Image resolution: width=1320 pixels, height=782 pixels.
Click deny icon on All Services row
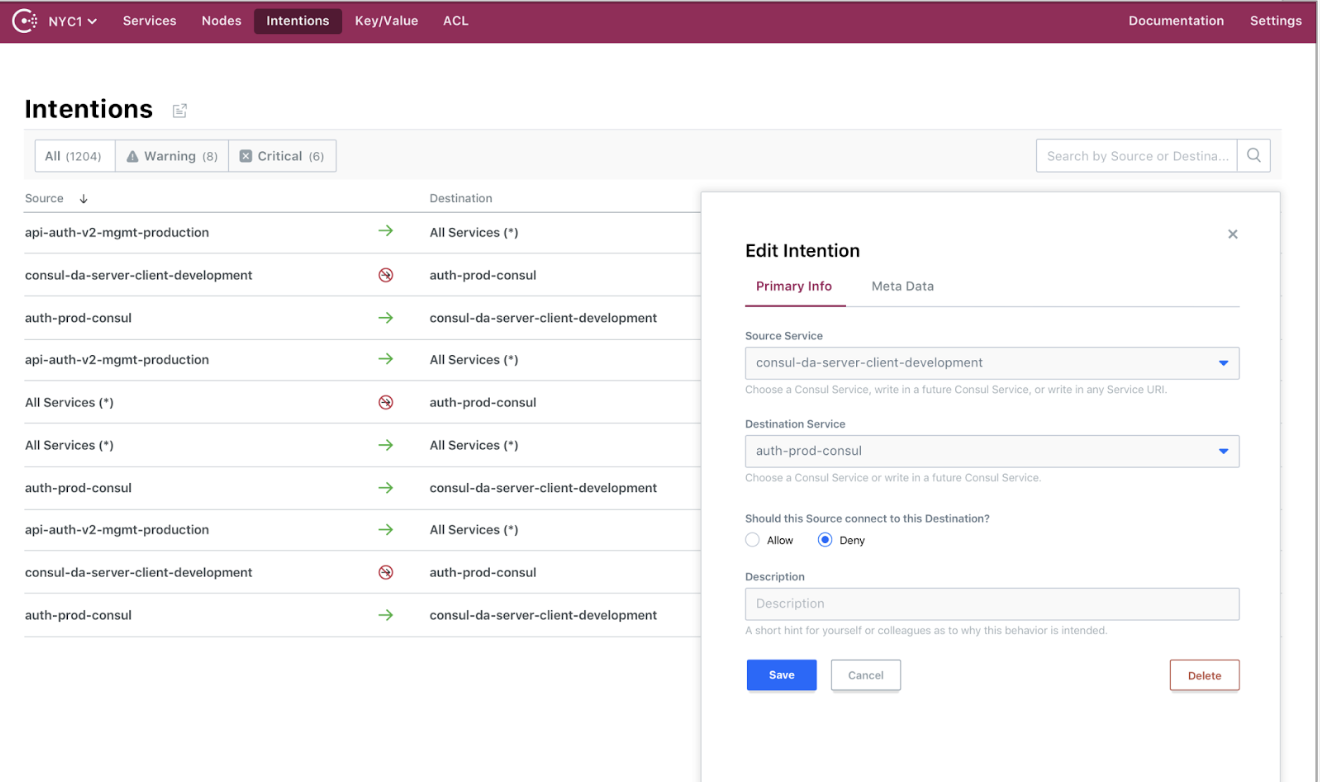pyautogui.click(x=385, y=403)
